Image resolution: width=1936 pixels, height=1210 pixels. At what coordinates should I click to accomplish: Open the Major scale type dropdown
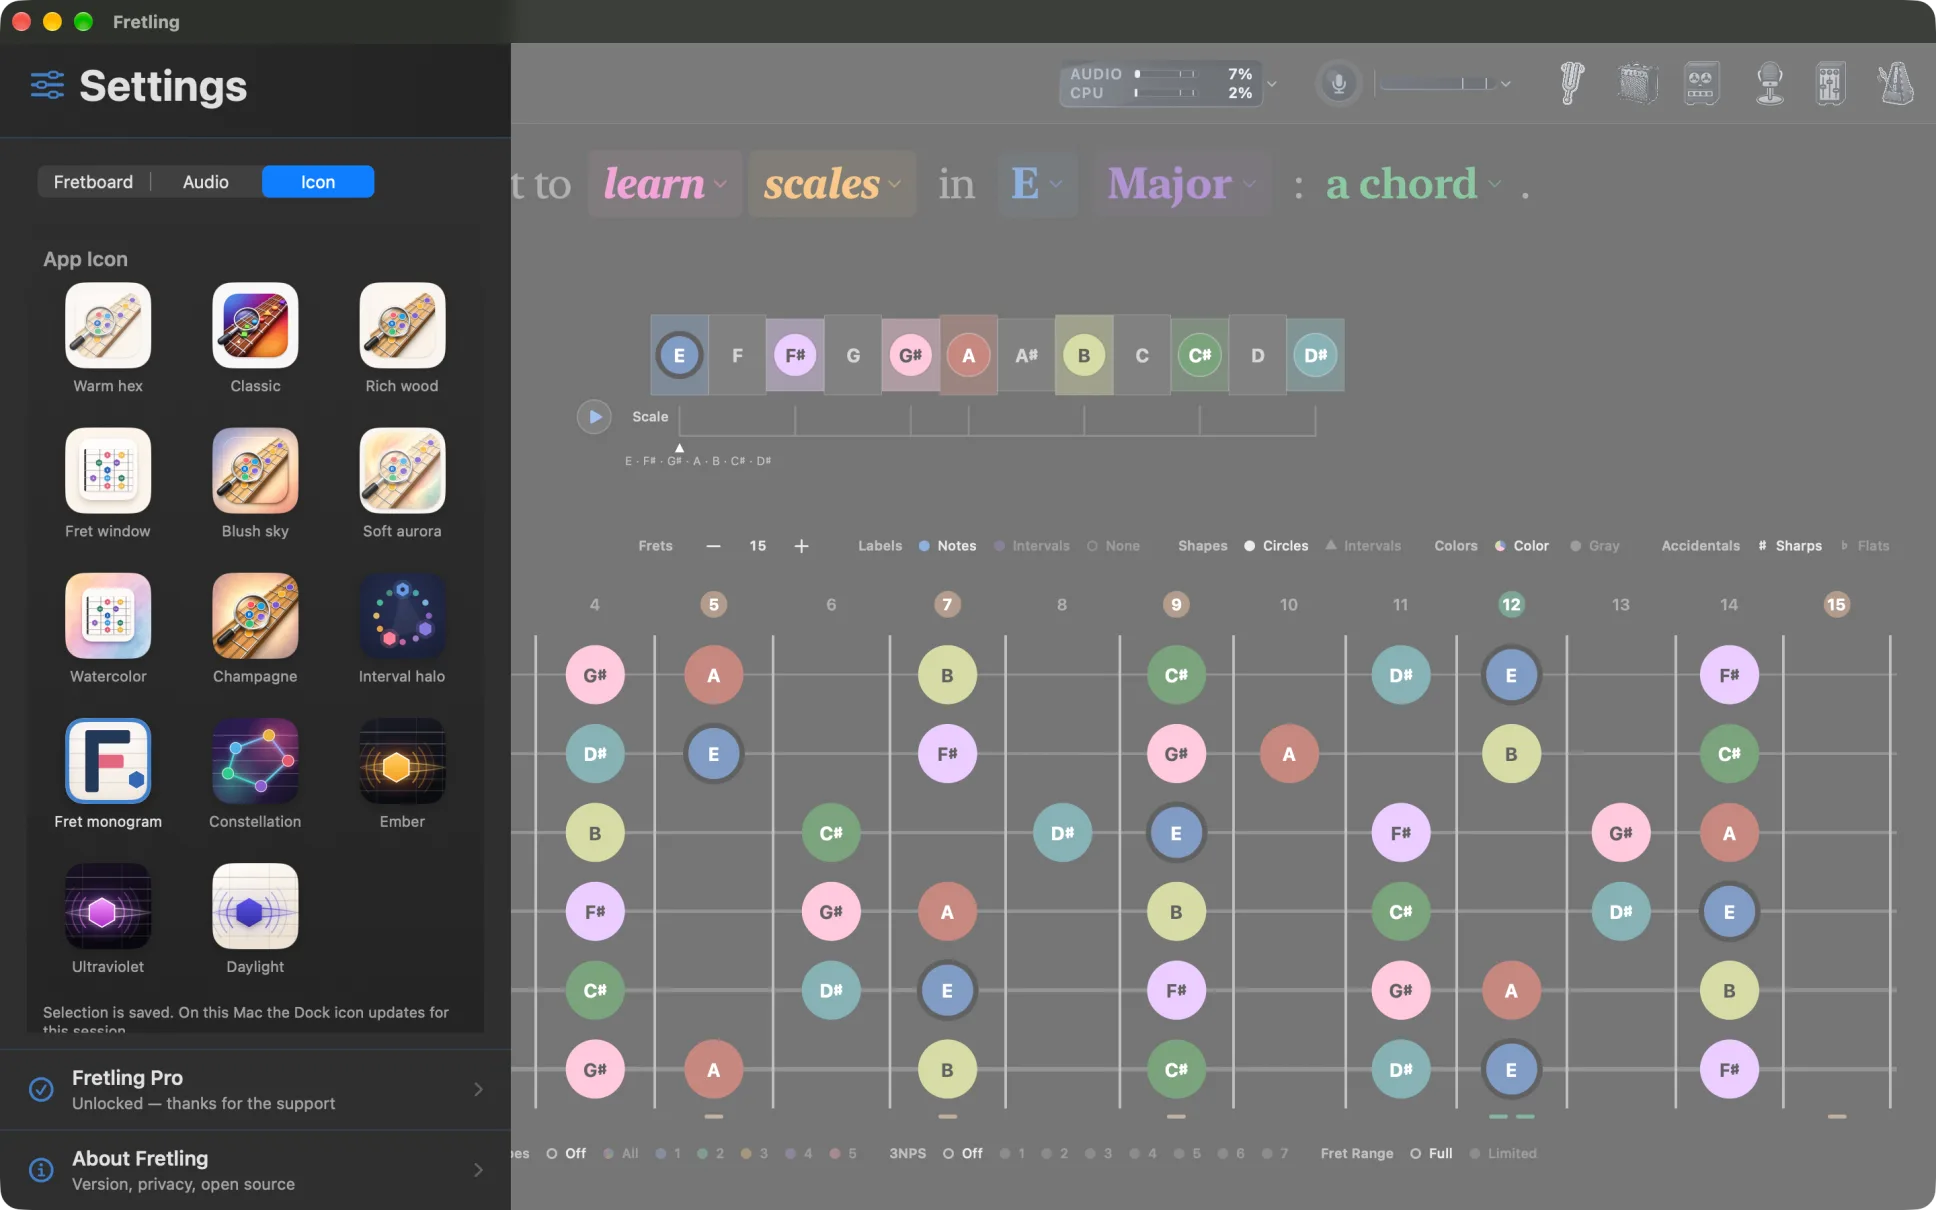coord(1182,184)
